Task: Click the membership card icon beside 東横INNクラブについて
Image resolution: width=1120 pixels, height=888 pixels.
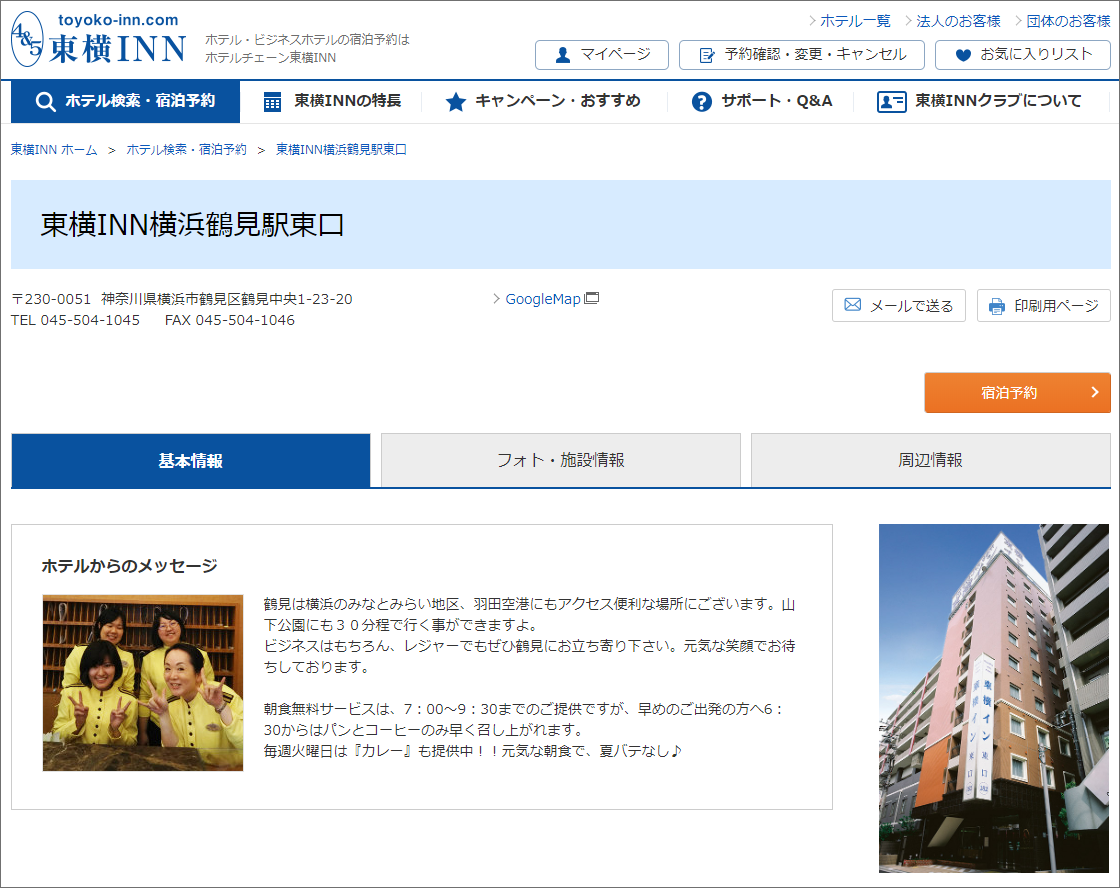Action: [891, 102]
